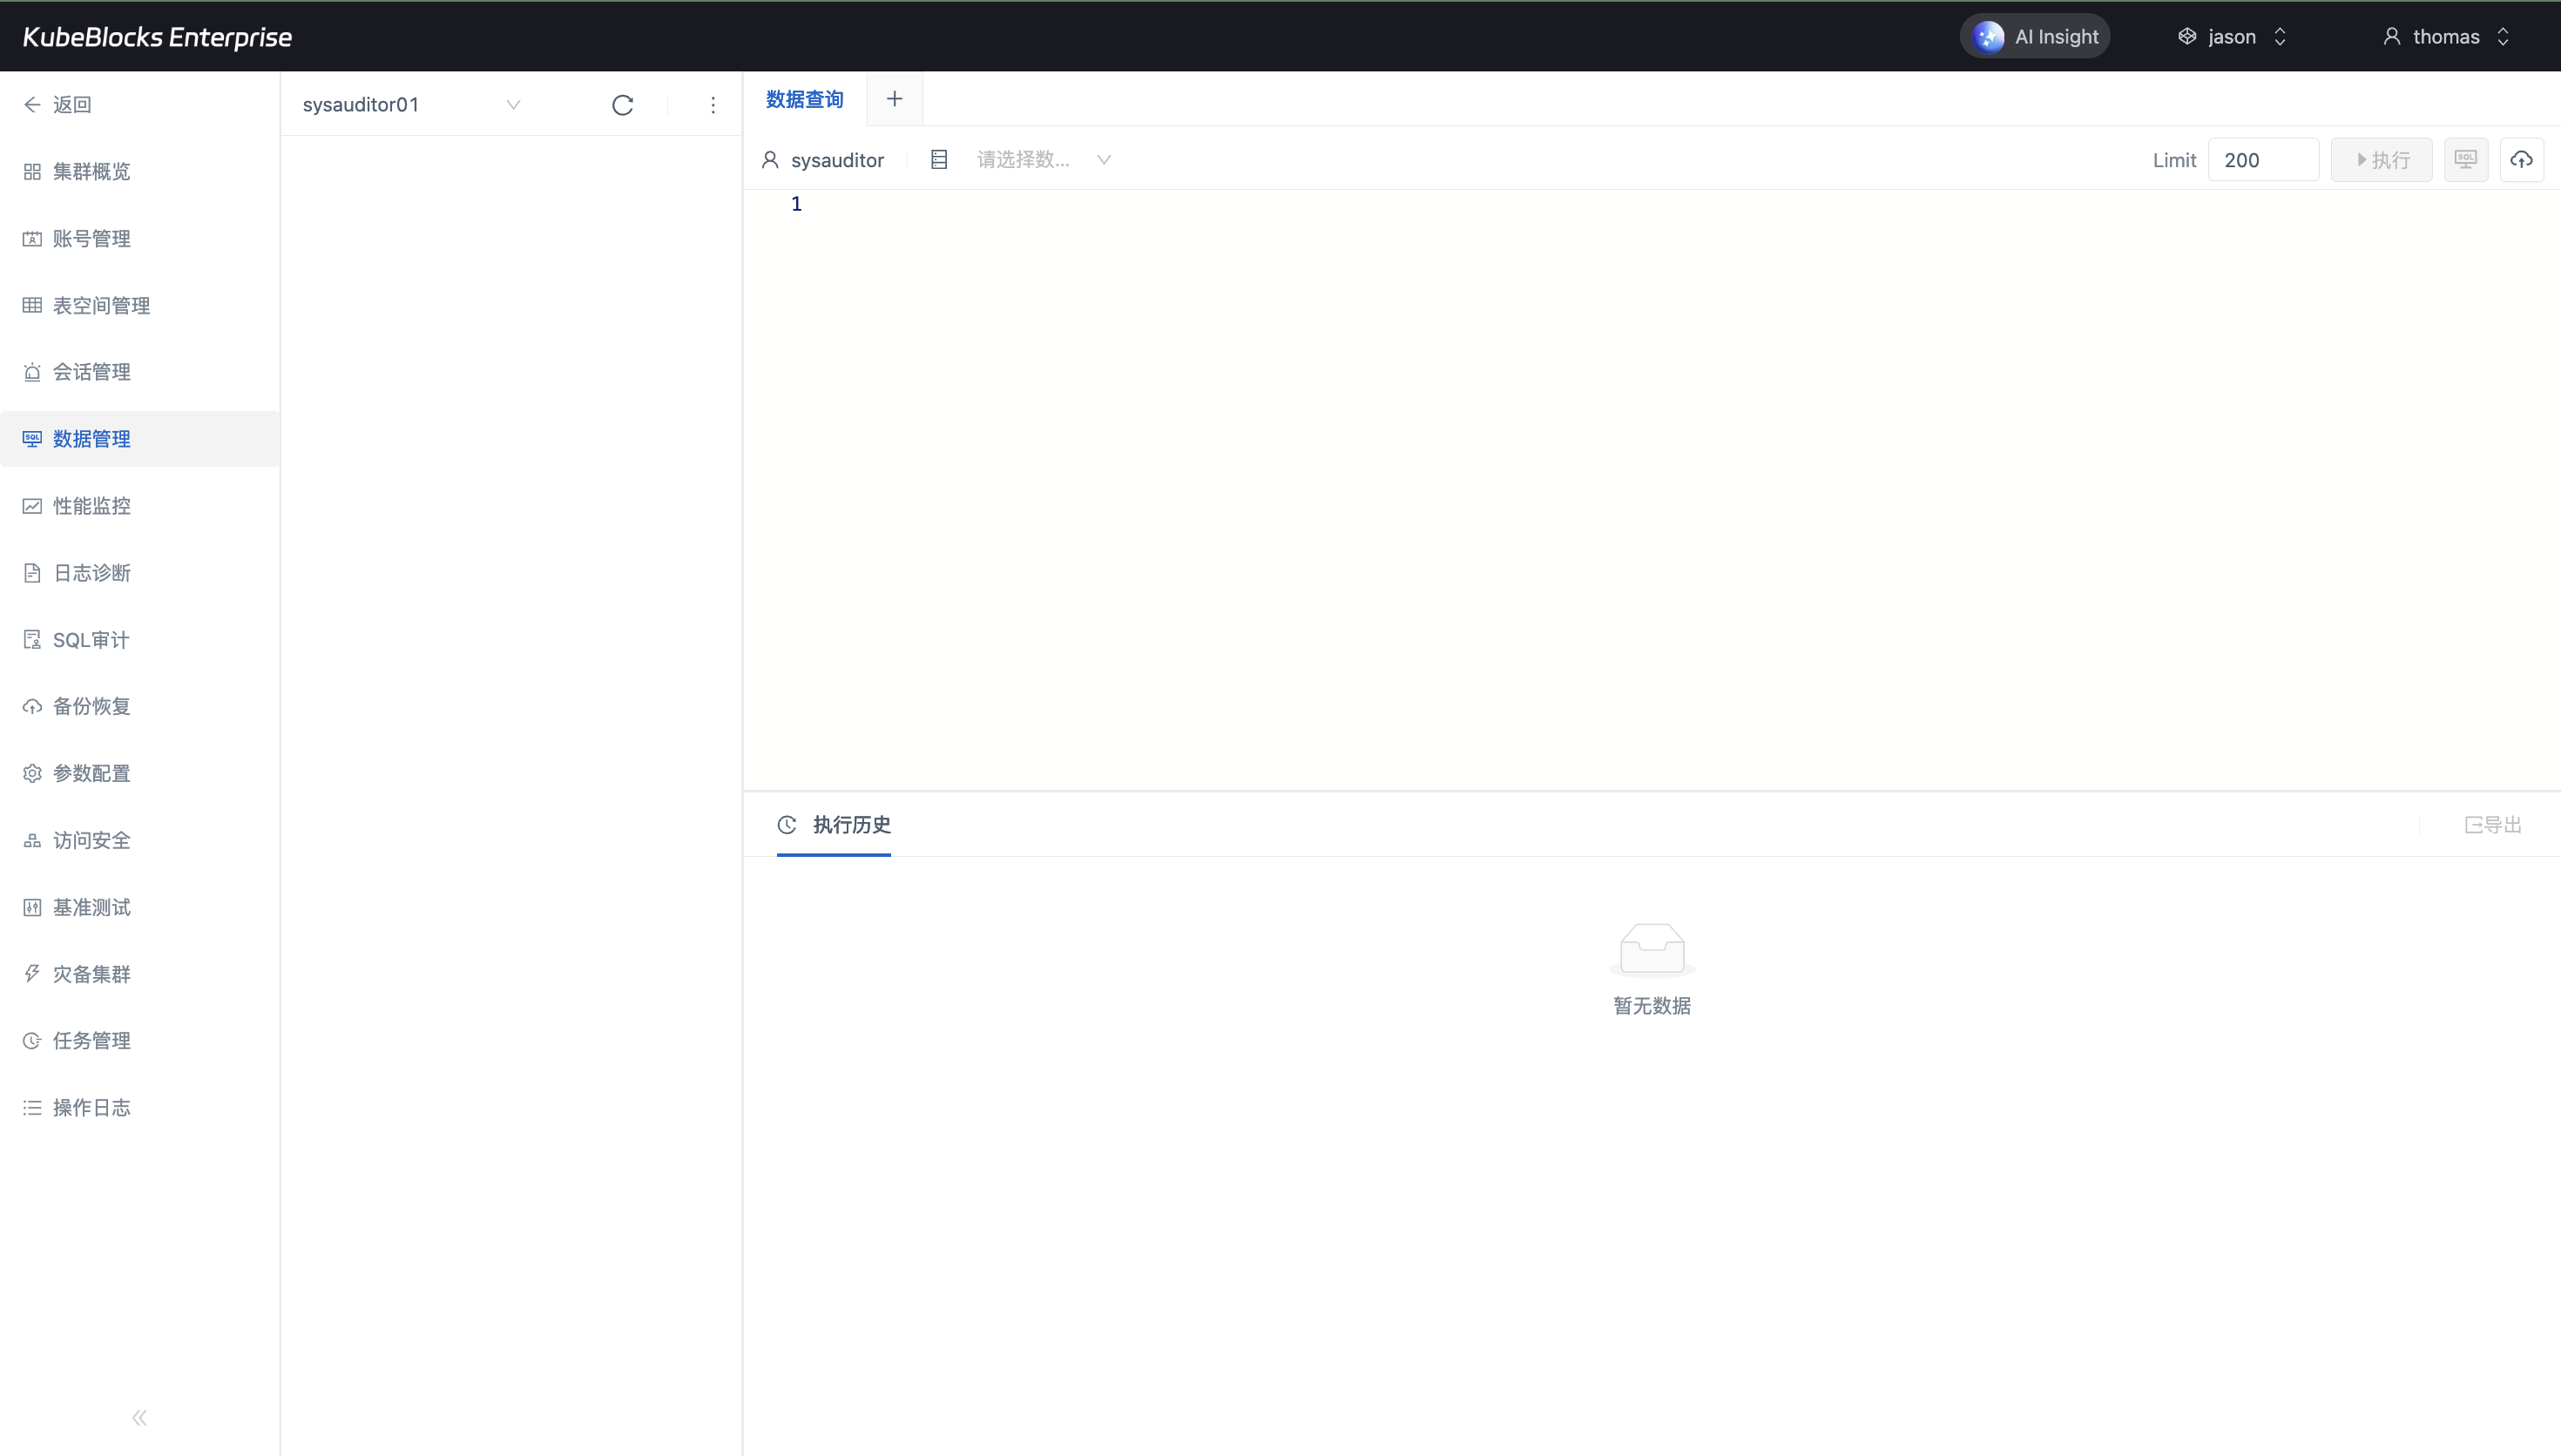The image size is (2561, 1456).
Task: Click the back arrow 返回
Action: coord(58,105)
